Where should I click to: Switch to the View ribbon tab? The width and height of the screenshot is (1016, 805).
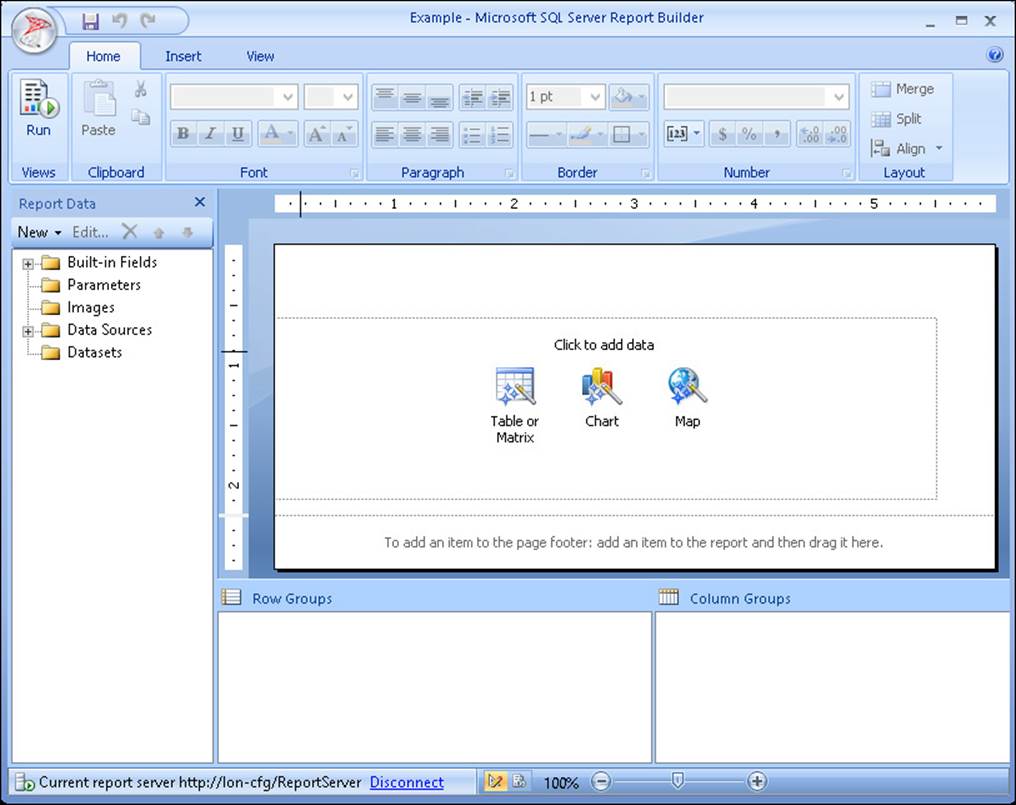pos(260,56)
